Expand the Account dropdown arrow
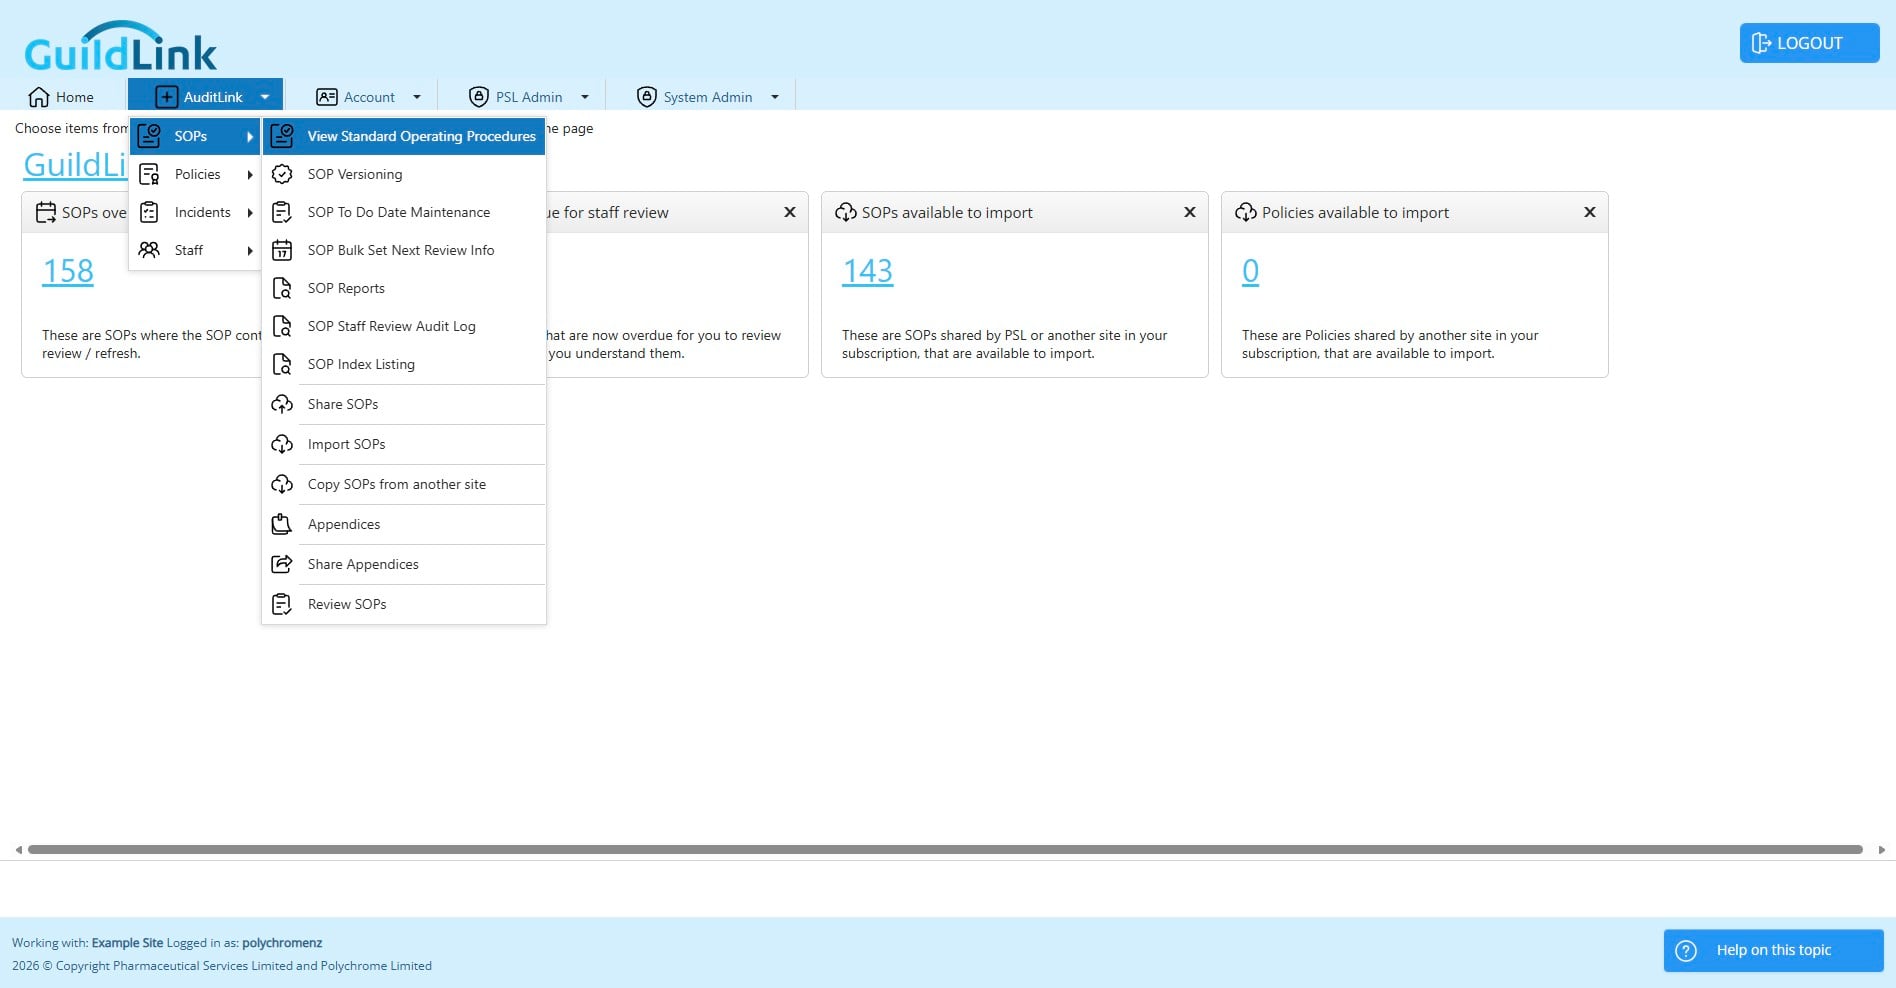 (417, 97)
